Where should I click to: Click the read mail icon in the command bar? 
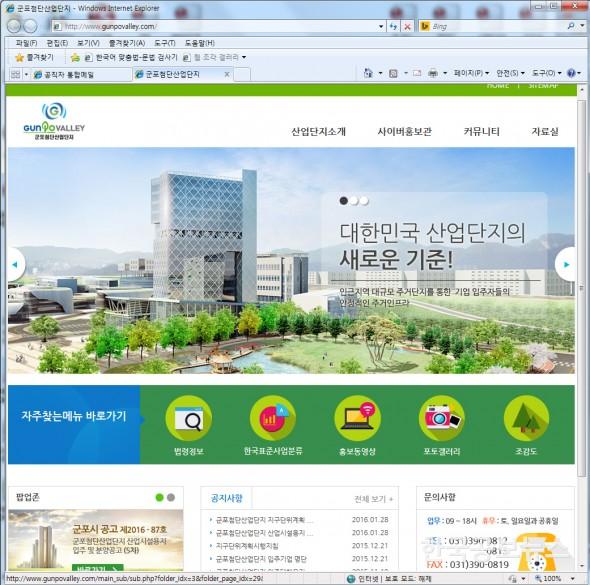pos(417,73)
